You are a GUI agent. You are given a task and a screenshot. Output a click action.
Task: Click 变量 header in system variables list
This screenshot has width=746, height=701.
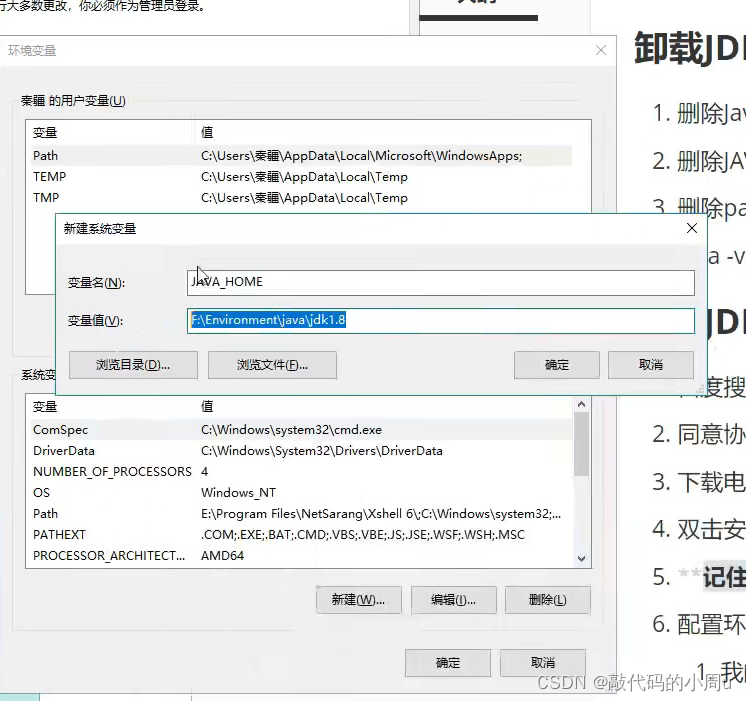point(45,407)
